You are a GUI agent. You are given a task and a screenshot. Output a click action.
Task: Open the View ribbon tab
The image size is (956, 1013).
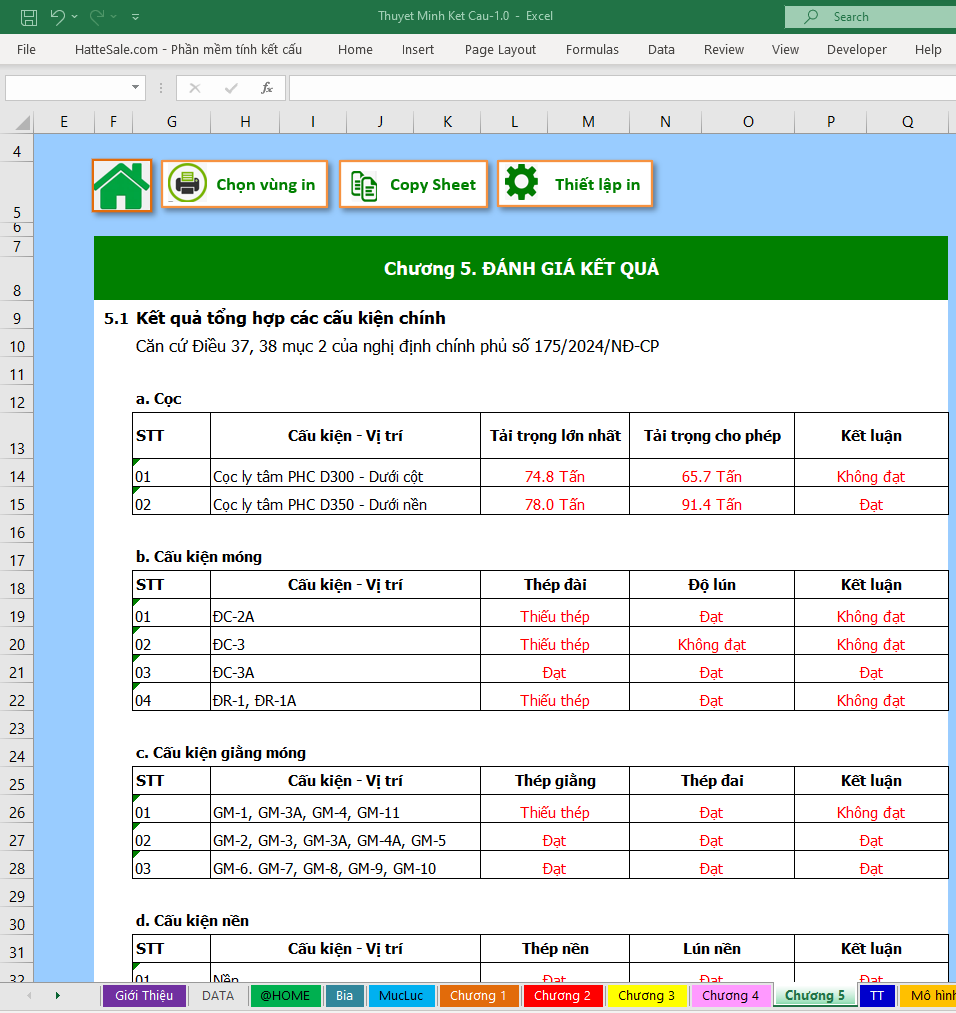[785, 50]
